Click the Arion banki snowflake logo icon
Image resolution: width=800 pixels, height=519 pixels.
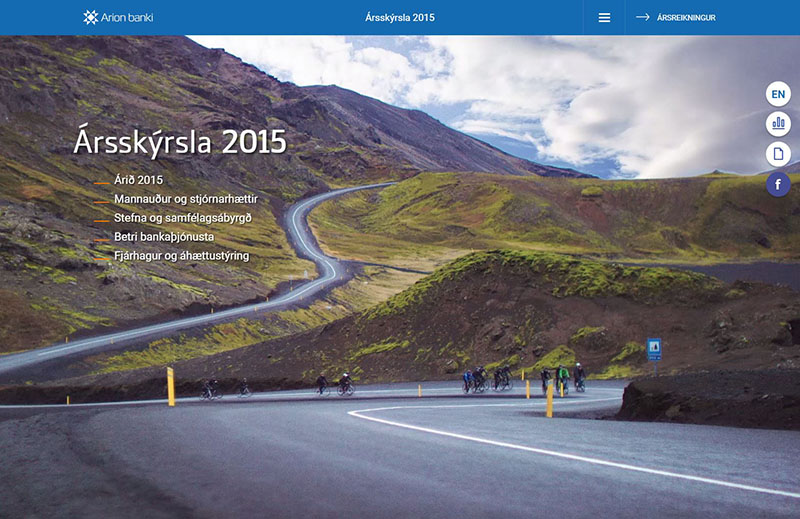pyautogui.click(x=91, y=17)
